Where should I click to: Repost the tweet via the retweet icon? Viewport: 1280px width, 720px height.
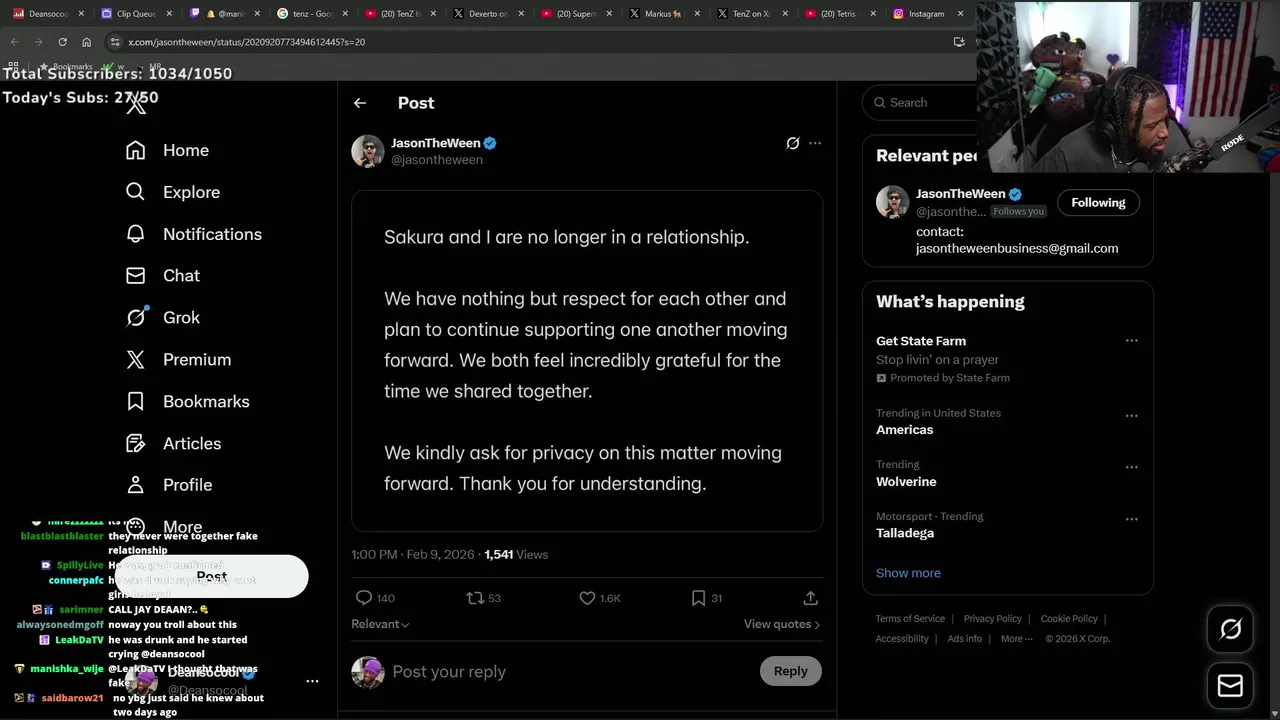tap(475, 598)
